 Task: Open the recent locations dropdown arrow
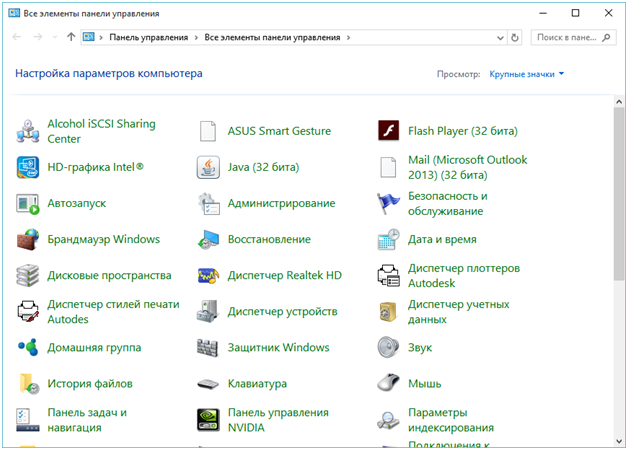coord(55,37)
